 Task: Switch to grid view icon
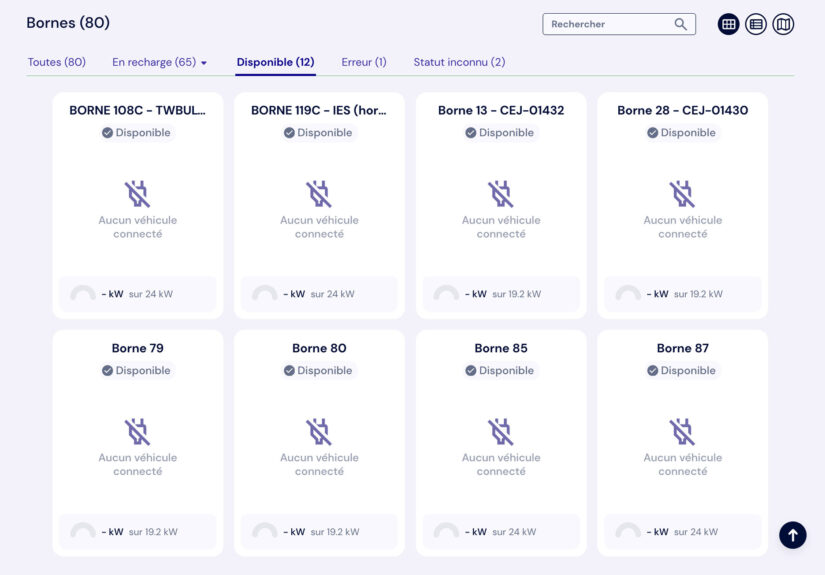point(729,24)
